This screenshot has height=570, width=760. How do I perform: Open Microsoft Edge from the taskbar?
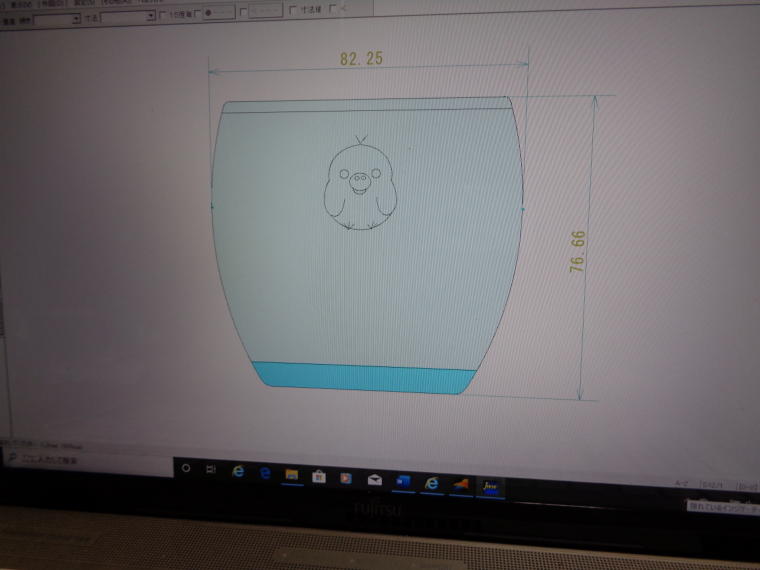coord(265,473)
